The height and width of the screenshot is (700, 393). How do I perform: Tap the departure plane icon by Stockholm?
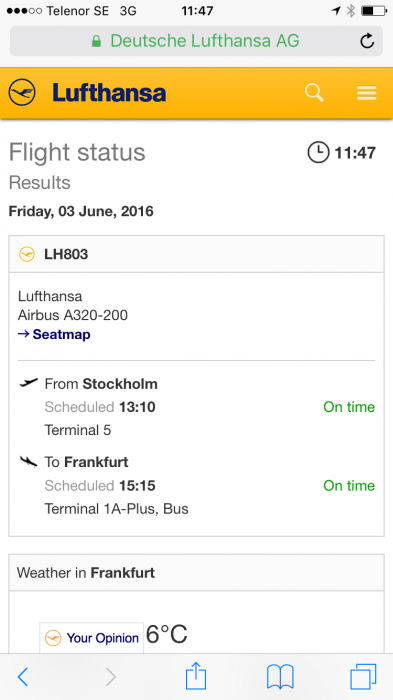29,383
